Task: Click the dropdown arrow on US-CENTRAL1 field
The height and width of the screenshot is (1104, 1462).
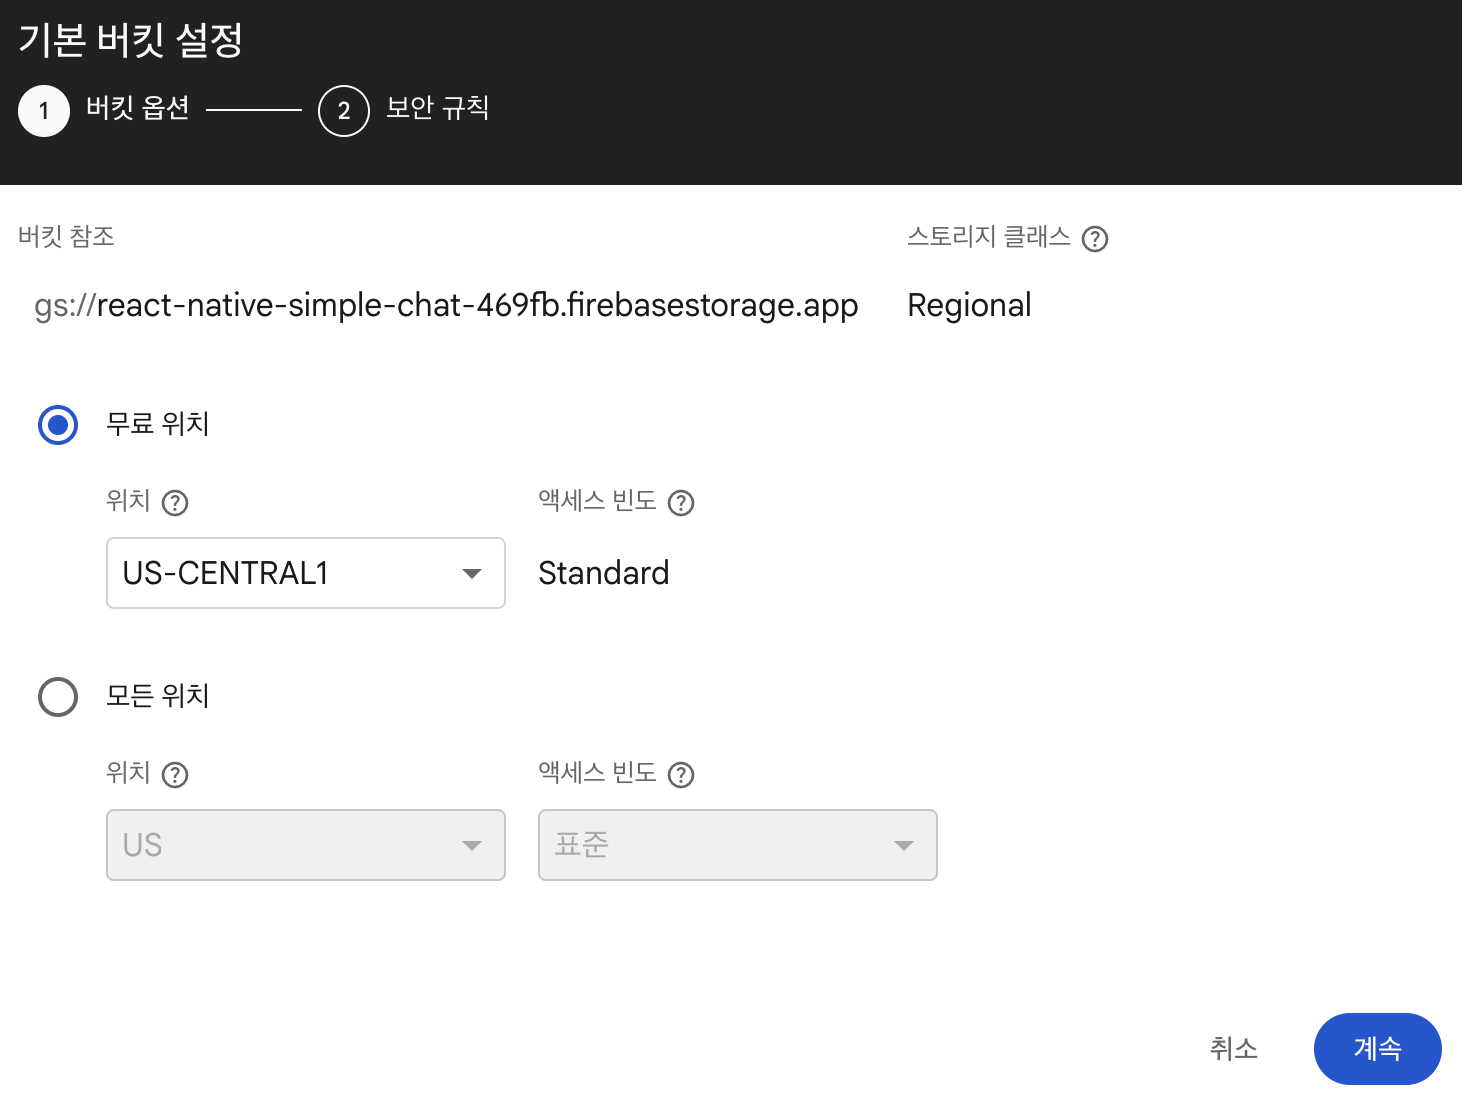Action: click(x=472, y=574)
